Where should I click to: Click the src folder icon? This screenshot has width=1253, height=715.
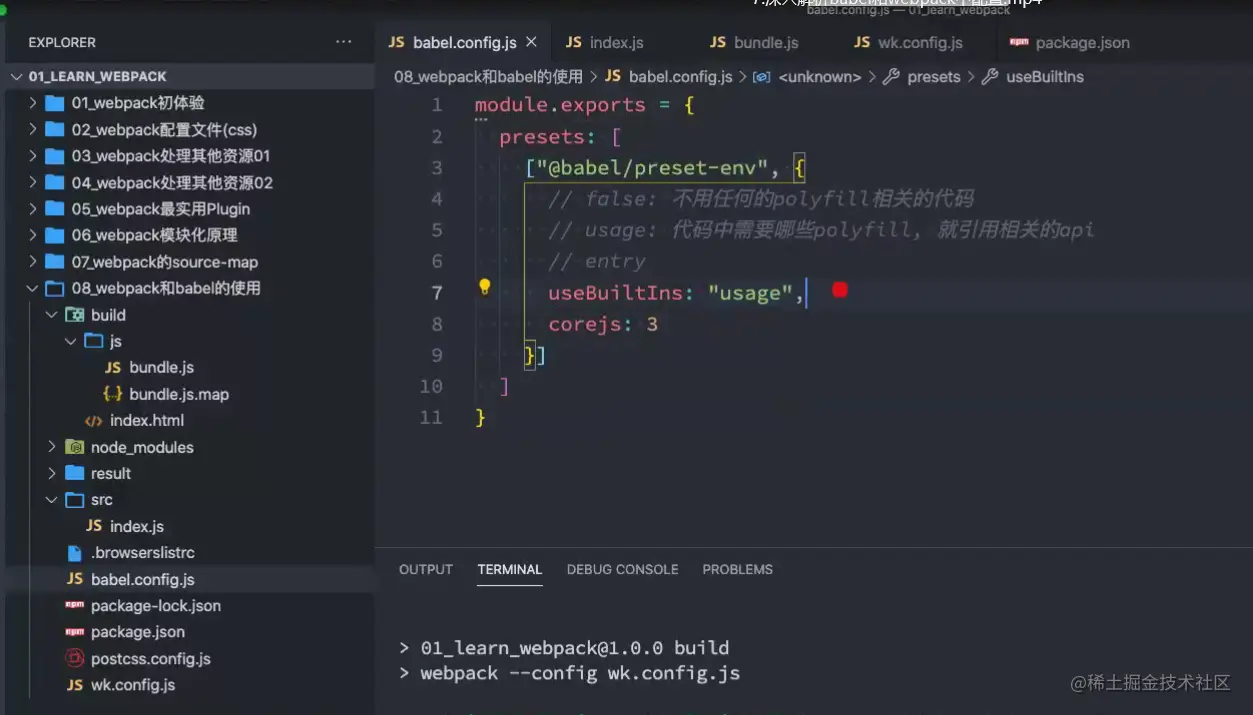74,500
